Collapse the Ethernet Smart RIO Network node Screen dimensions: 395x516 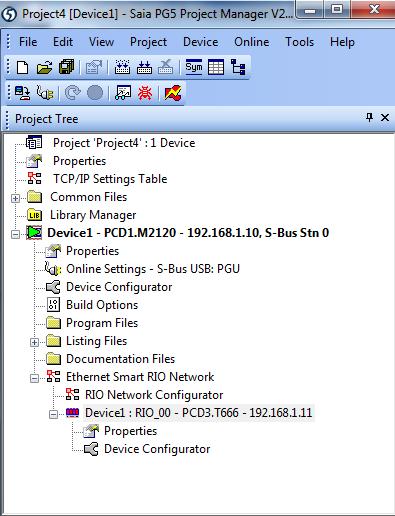[x=34, y=378]
